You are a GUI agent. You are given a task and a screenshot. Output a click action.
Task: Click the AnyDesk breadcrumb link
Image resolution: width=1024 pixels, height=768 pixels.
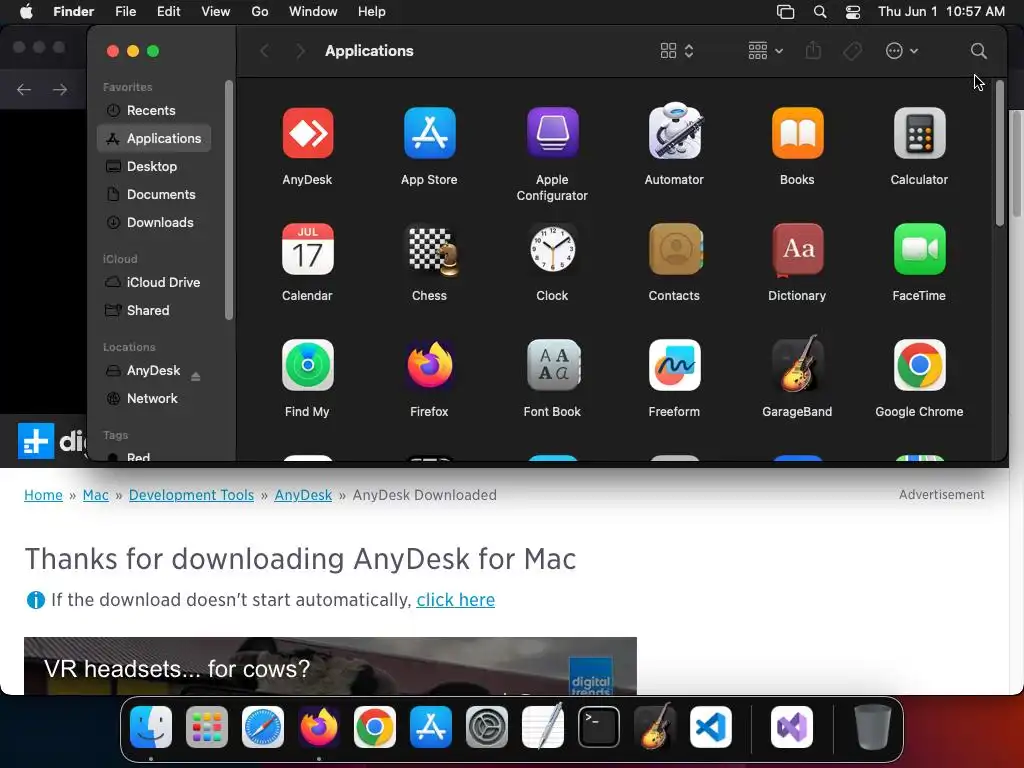click(303, 495)
